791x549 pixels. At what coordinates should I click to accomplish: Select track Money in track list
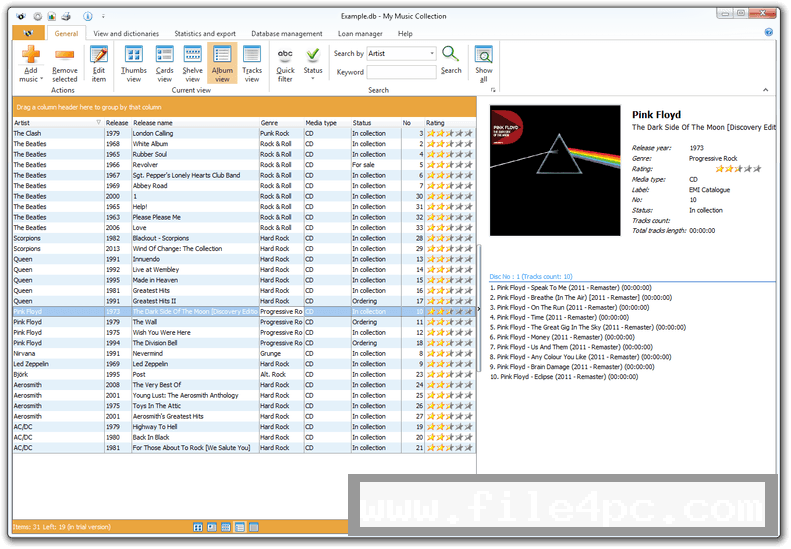click(x=562, y=337)
